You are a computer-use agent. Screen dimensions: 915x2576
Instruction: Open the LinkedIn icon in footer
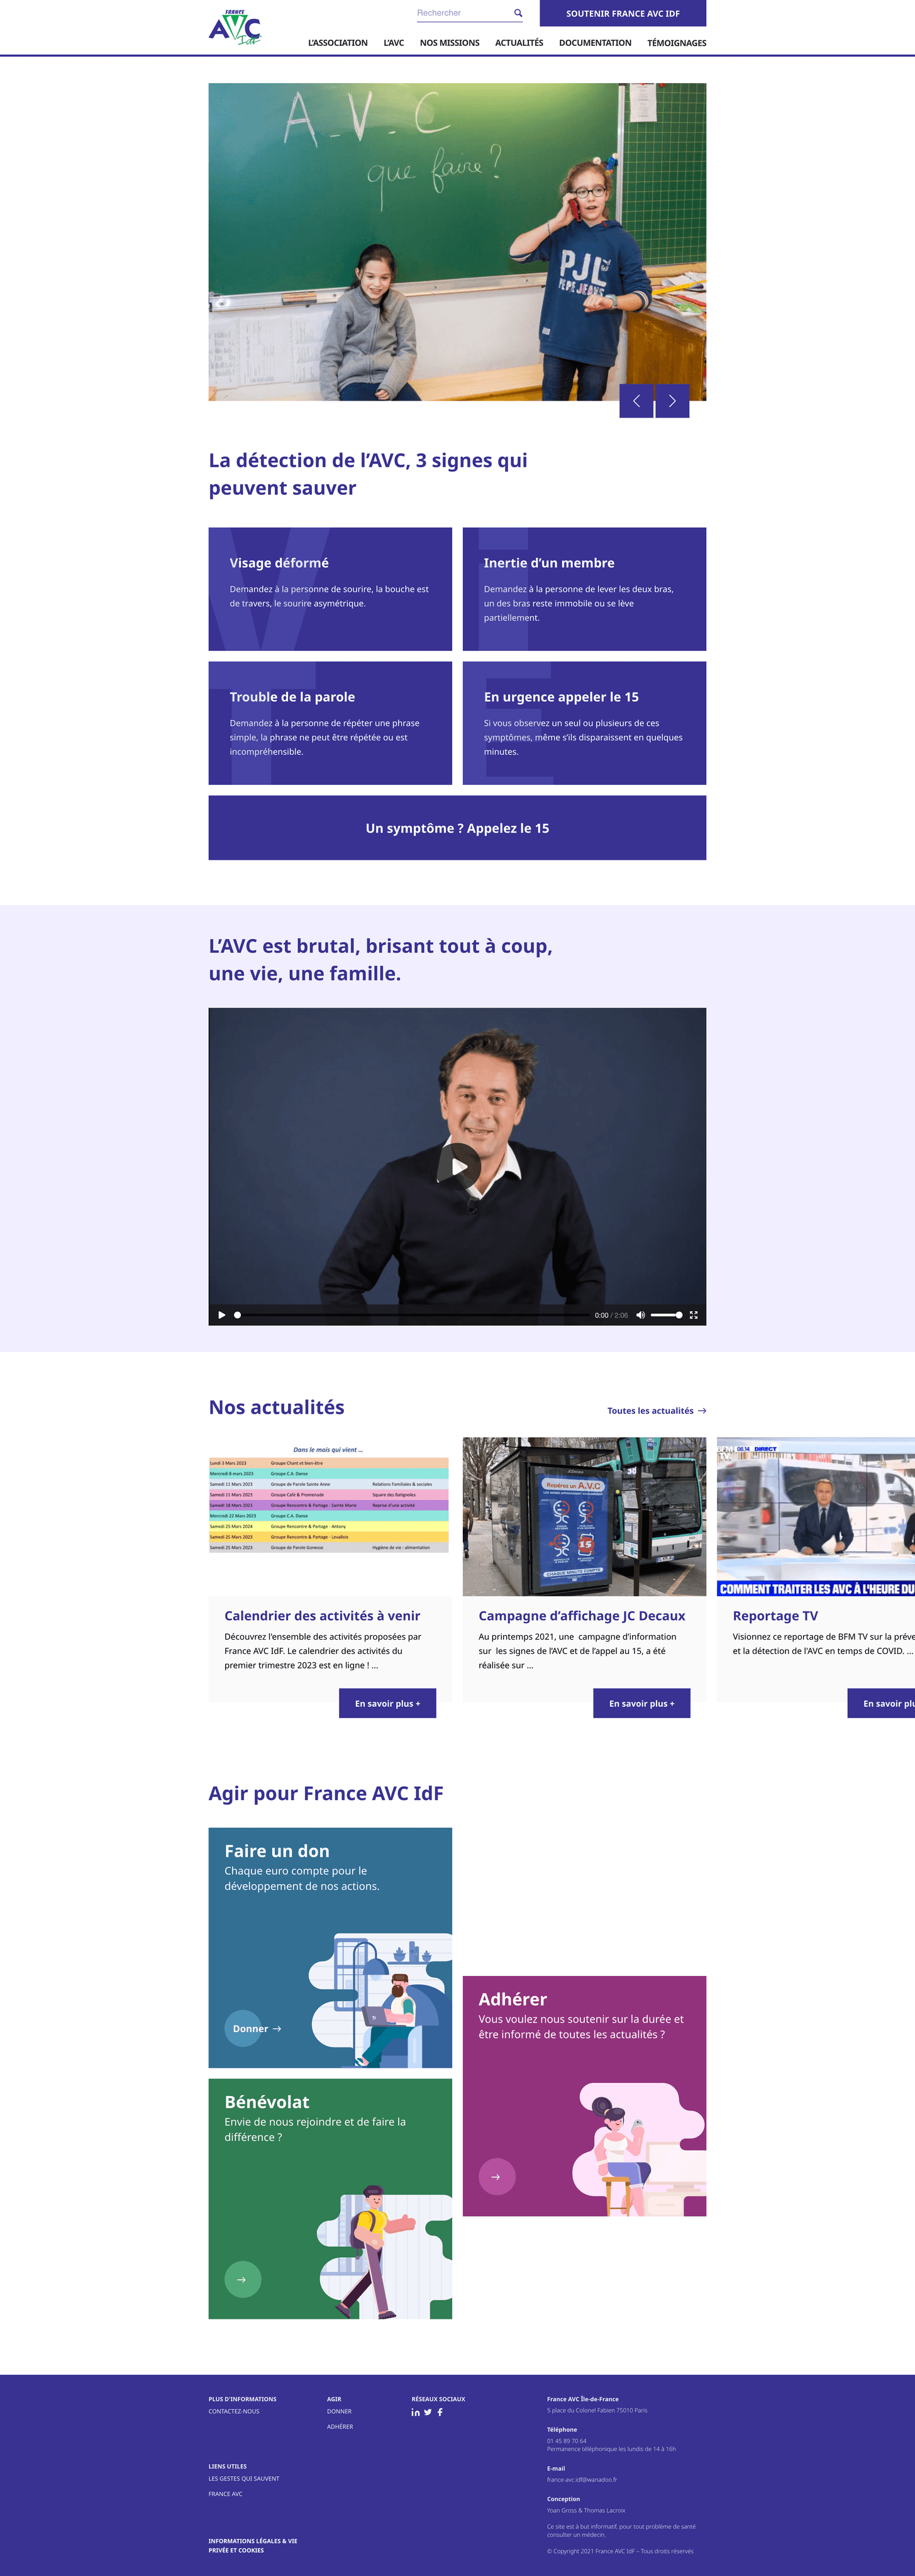pyautogui.click(x=416, y=2412)
